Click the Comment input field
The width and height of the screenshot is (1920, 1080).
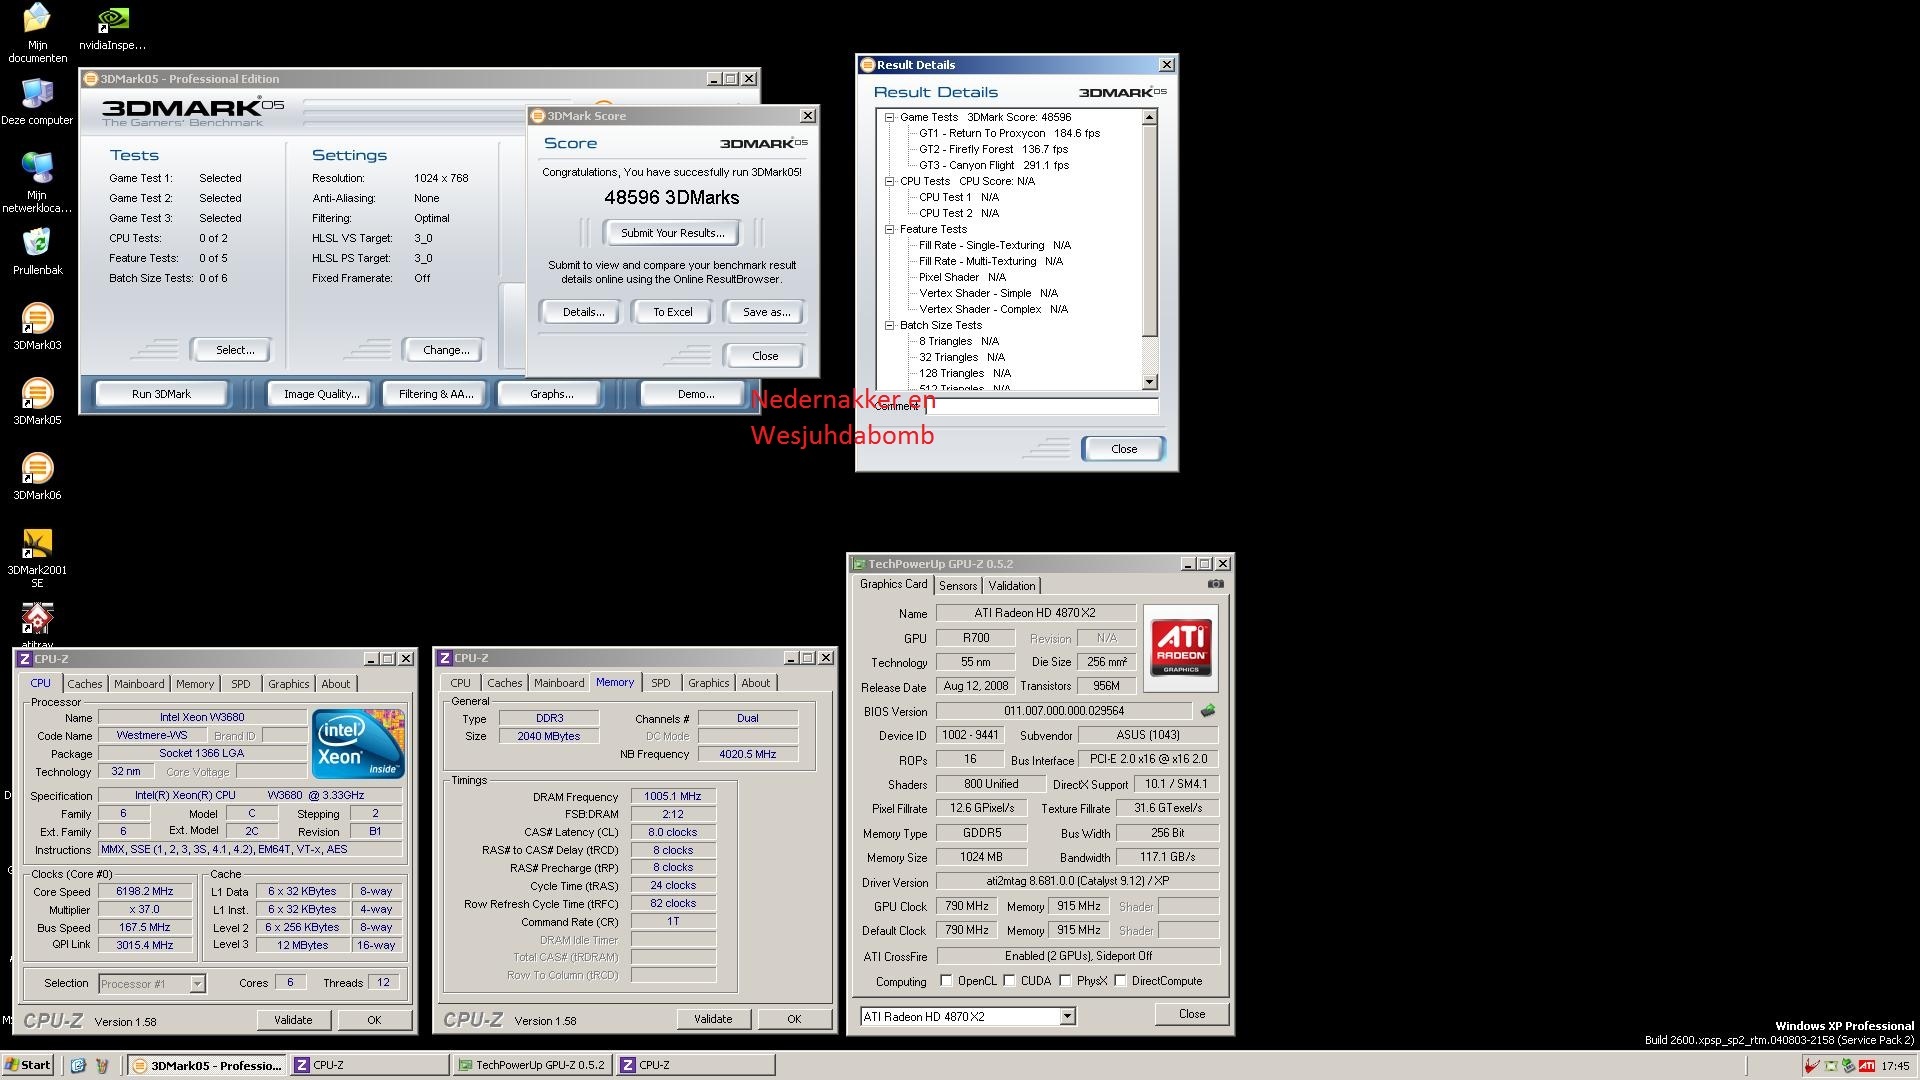pyautogui.click(x=1040, y=406)
